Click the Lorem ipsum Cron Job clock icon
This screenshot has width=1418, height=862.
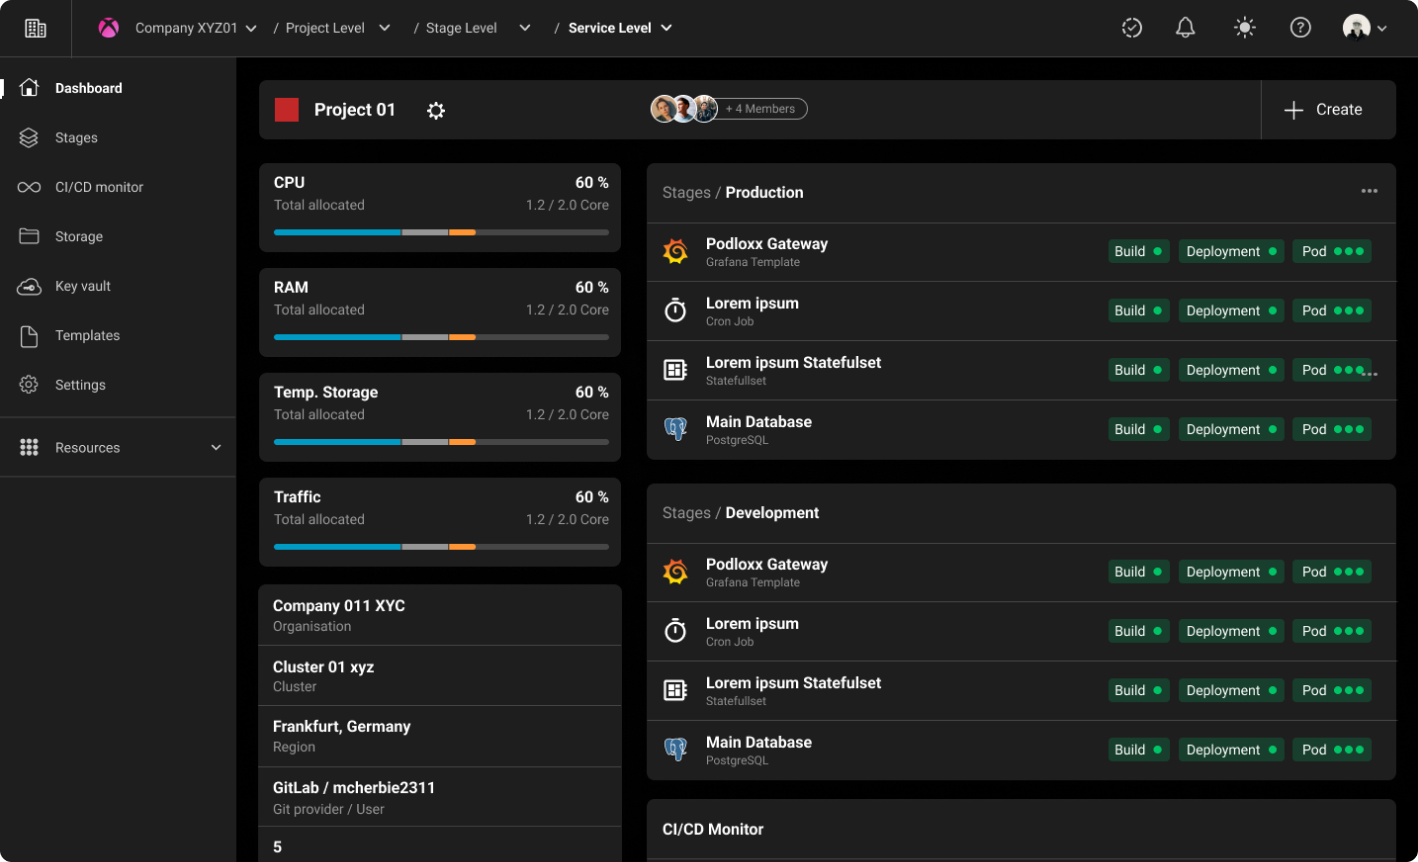click(x=675, y=310)
